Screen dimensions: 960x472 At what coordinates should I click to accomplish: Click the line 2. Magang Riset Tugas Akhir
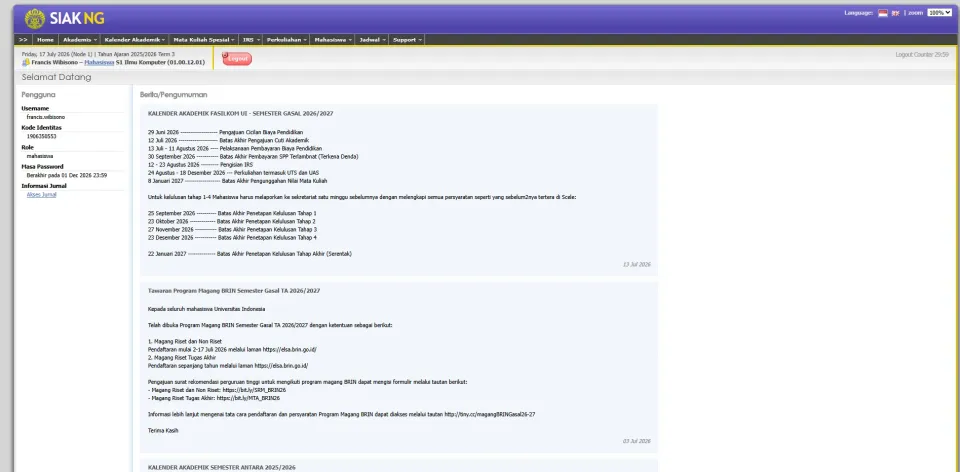pyautogui.click(x=182, y=358)
